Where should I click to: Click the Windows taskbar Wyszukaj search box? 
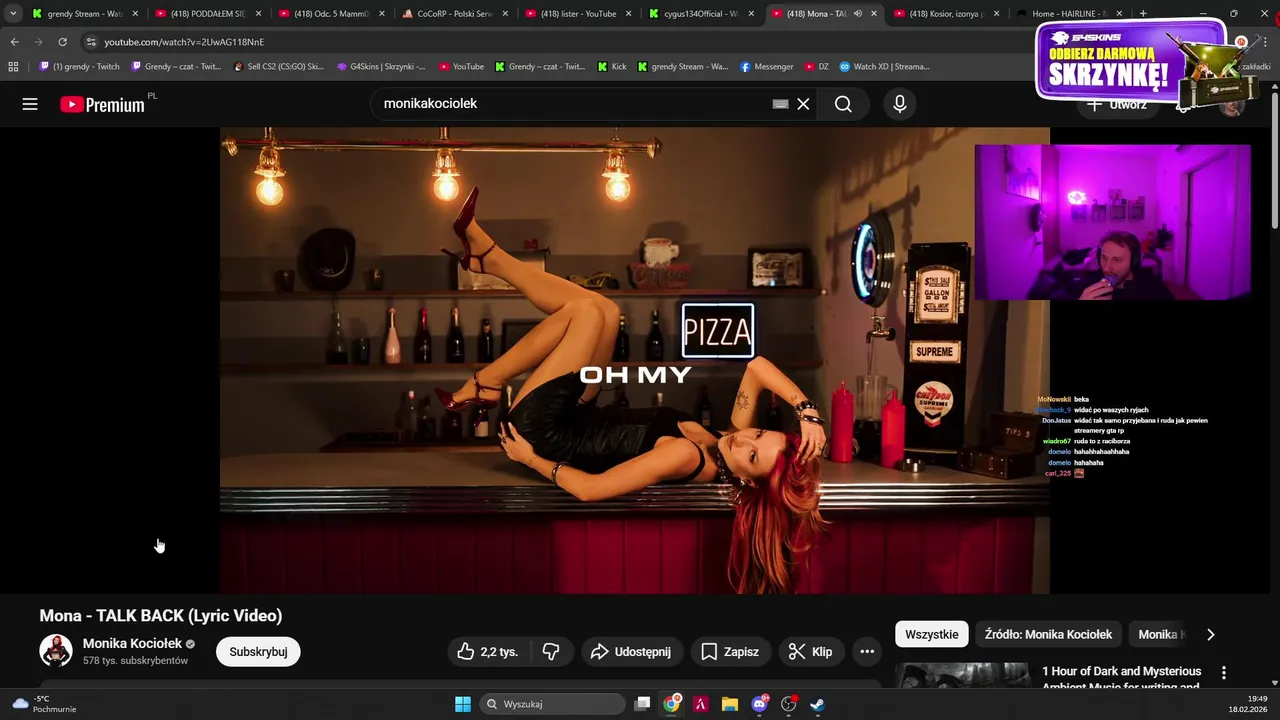coord(553,704)
